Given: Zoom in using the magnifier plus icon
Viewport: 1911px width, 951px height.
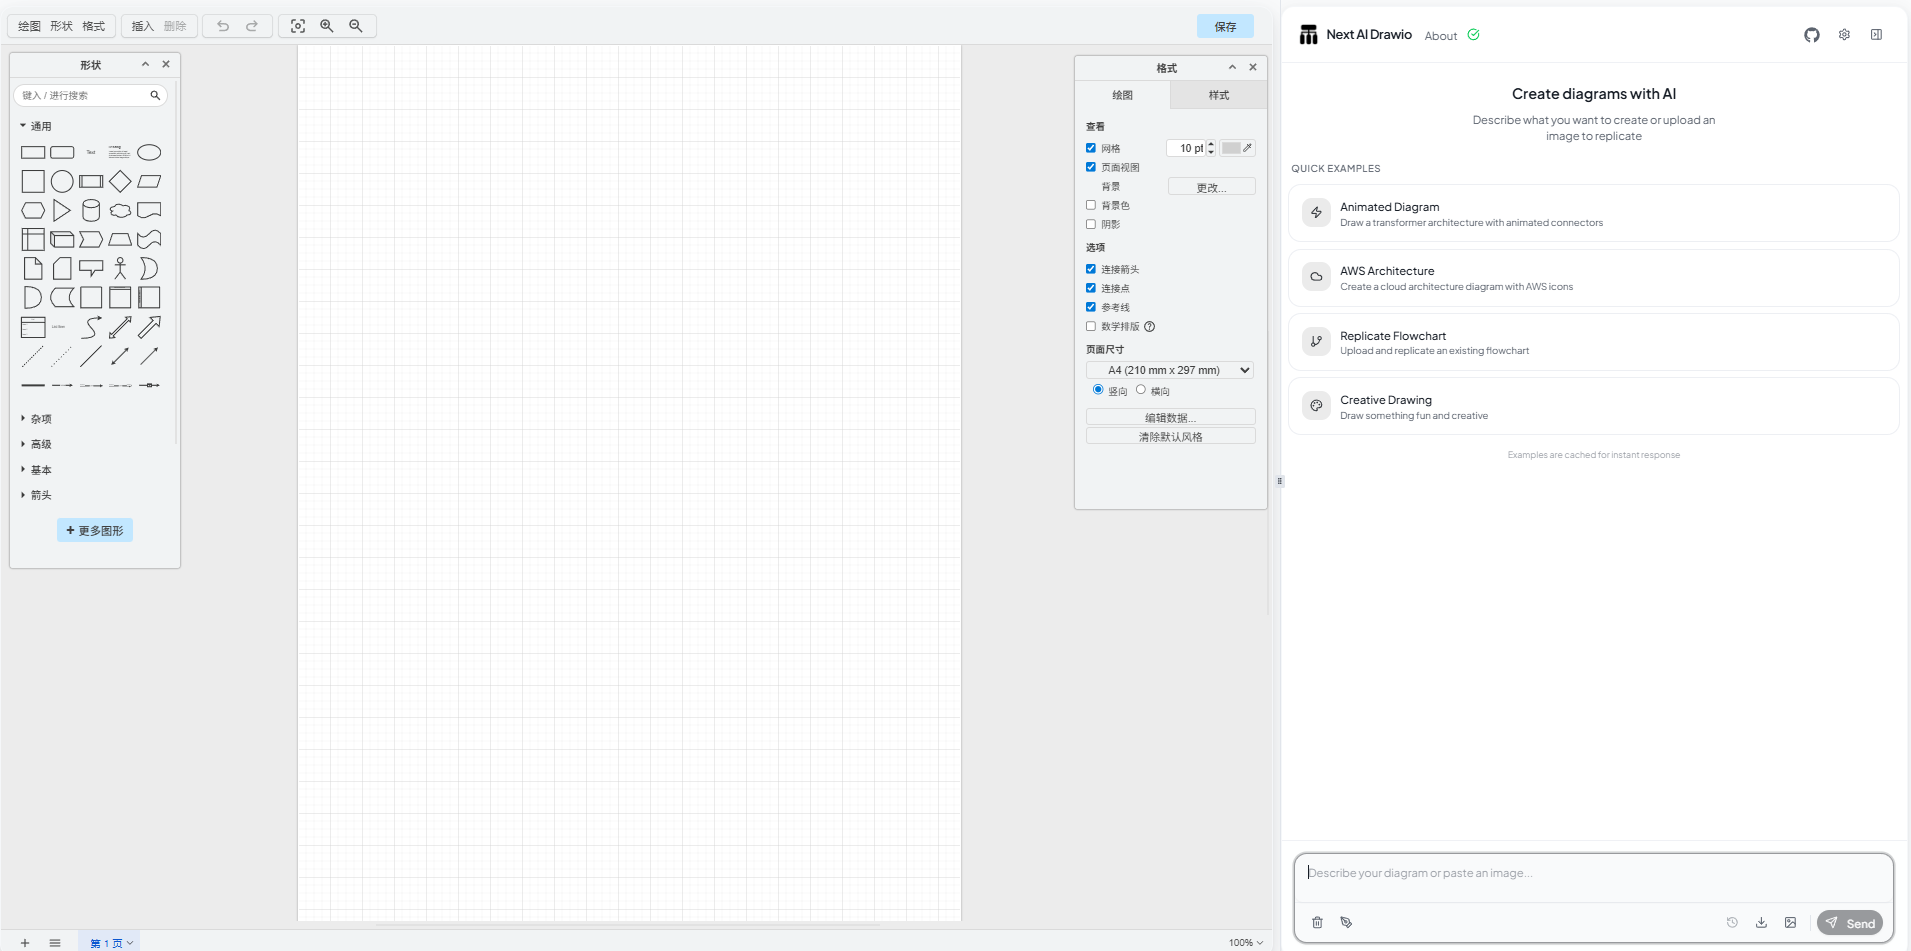Looking at the screenshot, I should coord(327,26).
